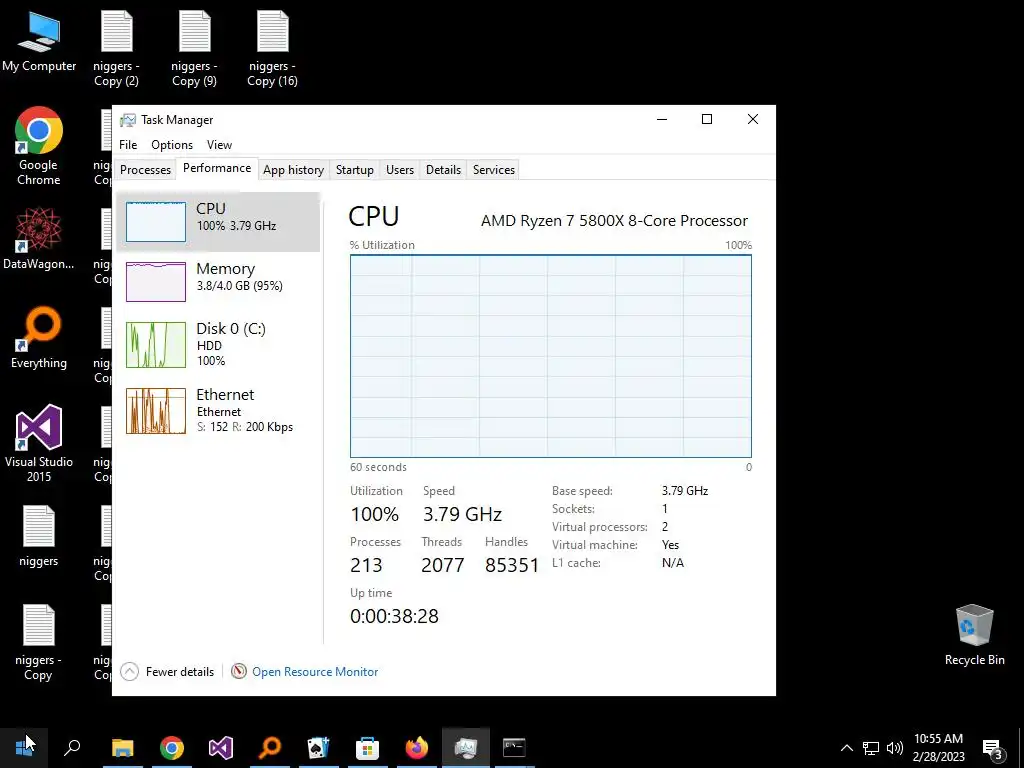Select the CPU performance graph thumbnail in sidebar
The height and width of the screenshot is (768, 1024).
coord(155,222)
